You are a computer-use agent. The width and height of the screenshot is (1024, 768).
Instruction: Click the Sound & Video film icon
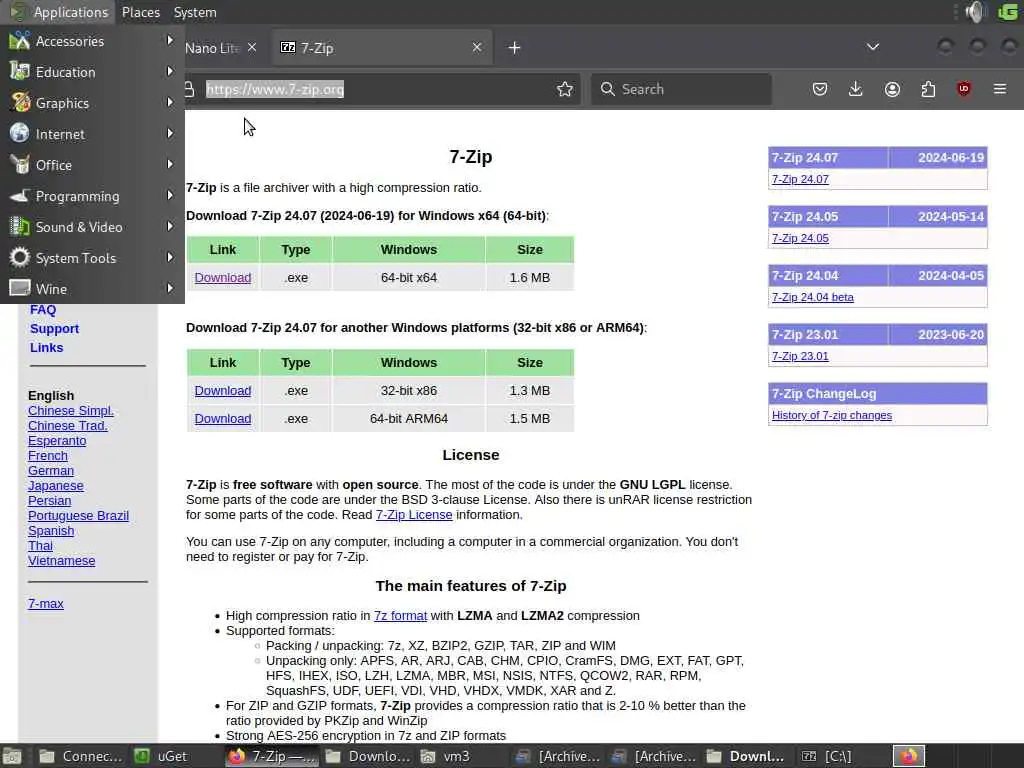20,227
